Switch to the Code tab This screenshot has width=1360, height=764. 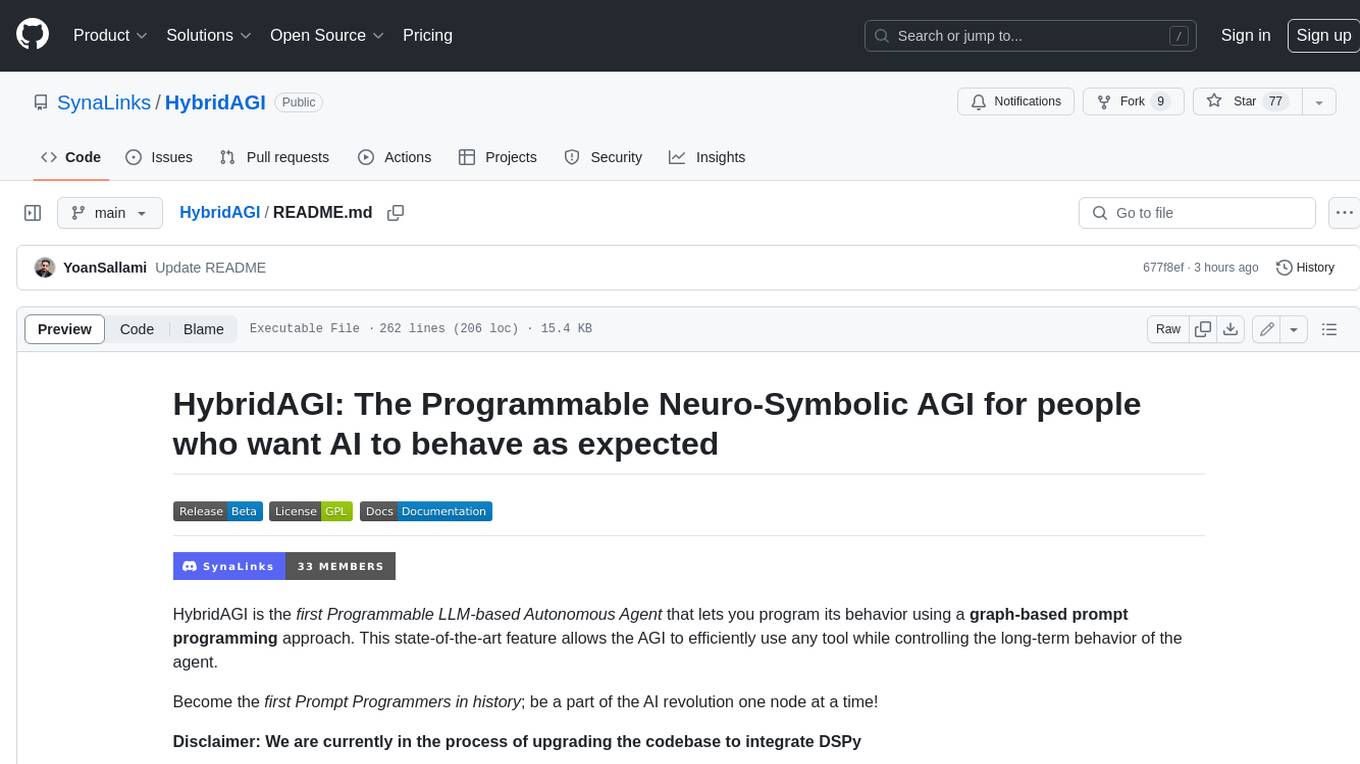[x=70, y=157]
